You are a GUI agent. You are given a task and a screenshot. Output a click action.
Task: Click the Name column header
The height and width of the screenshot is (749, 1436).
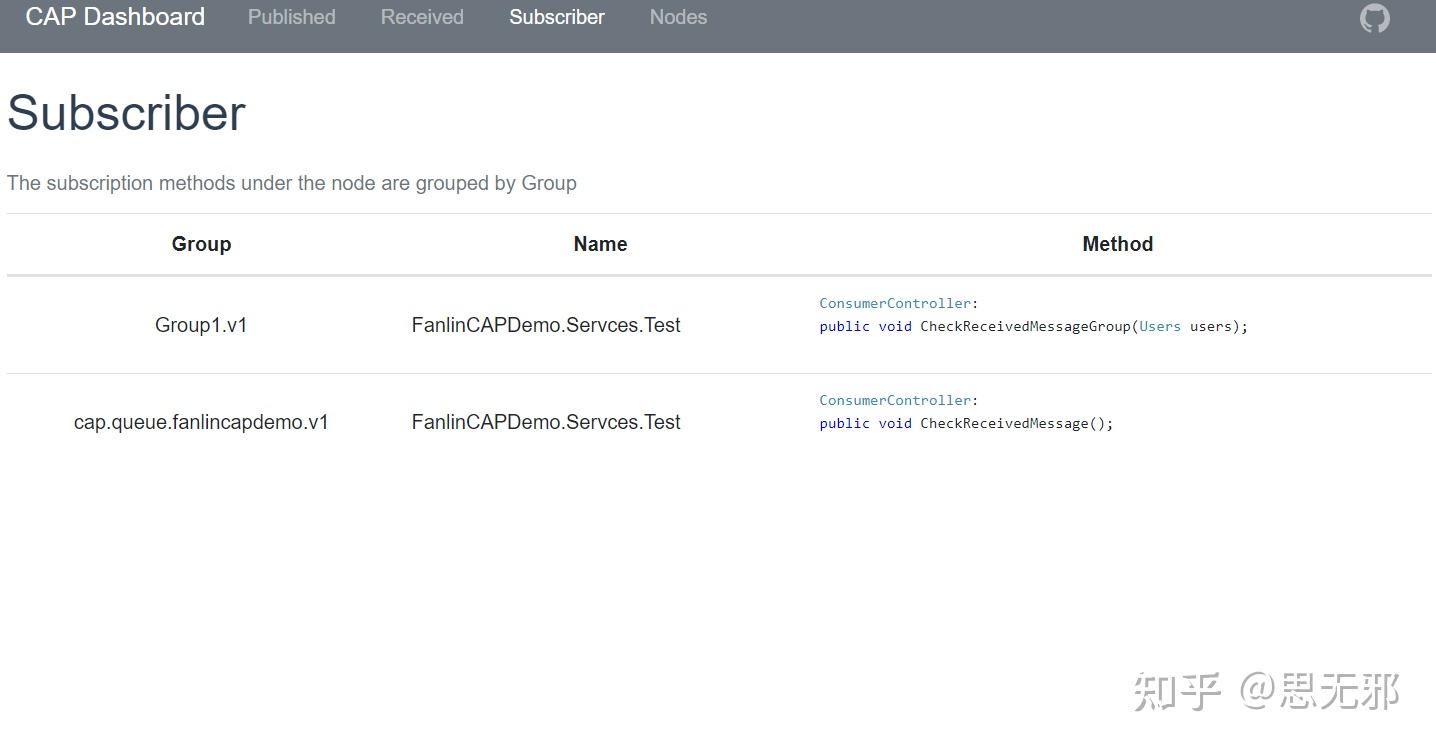[600, 244]
